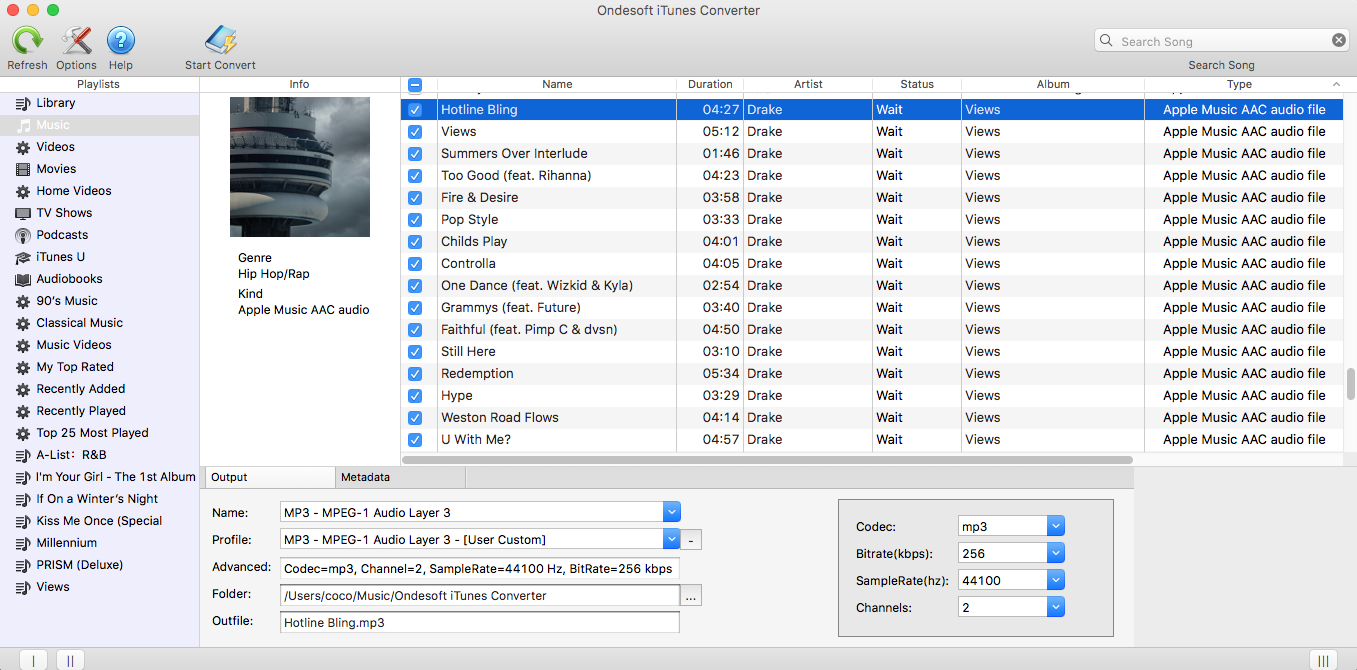Select the Library playlist icon
The image size is (1357, 670).
click(23, 103)
